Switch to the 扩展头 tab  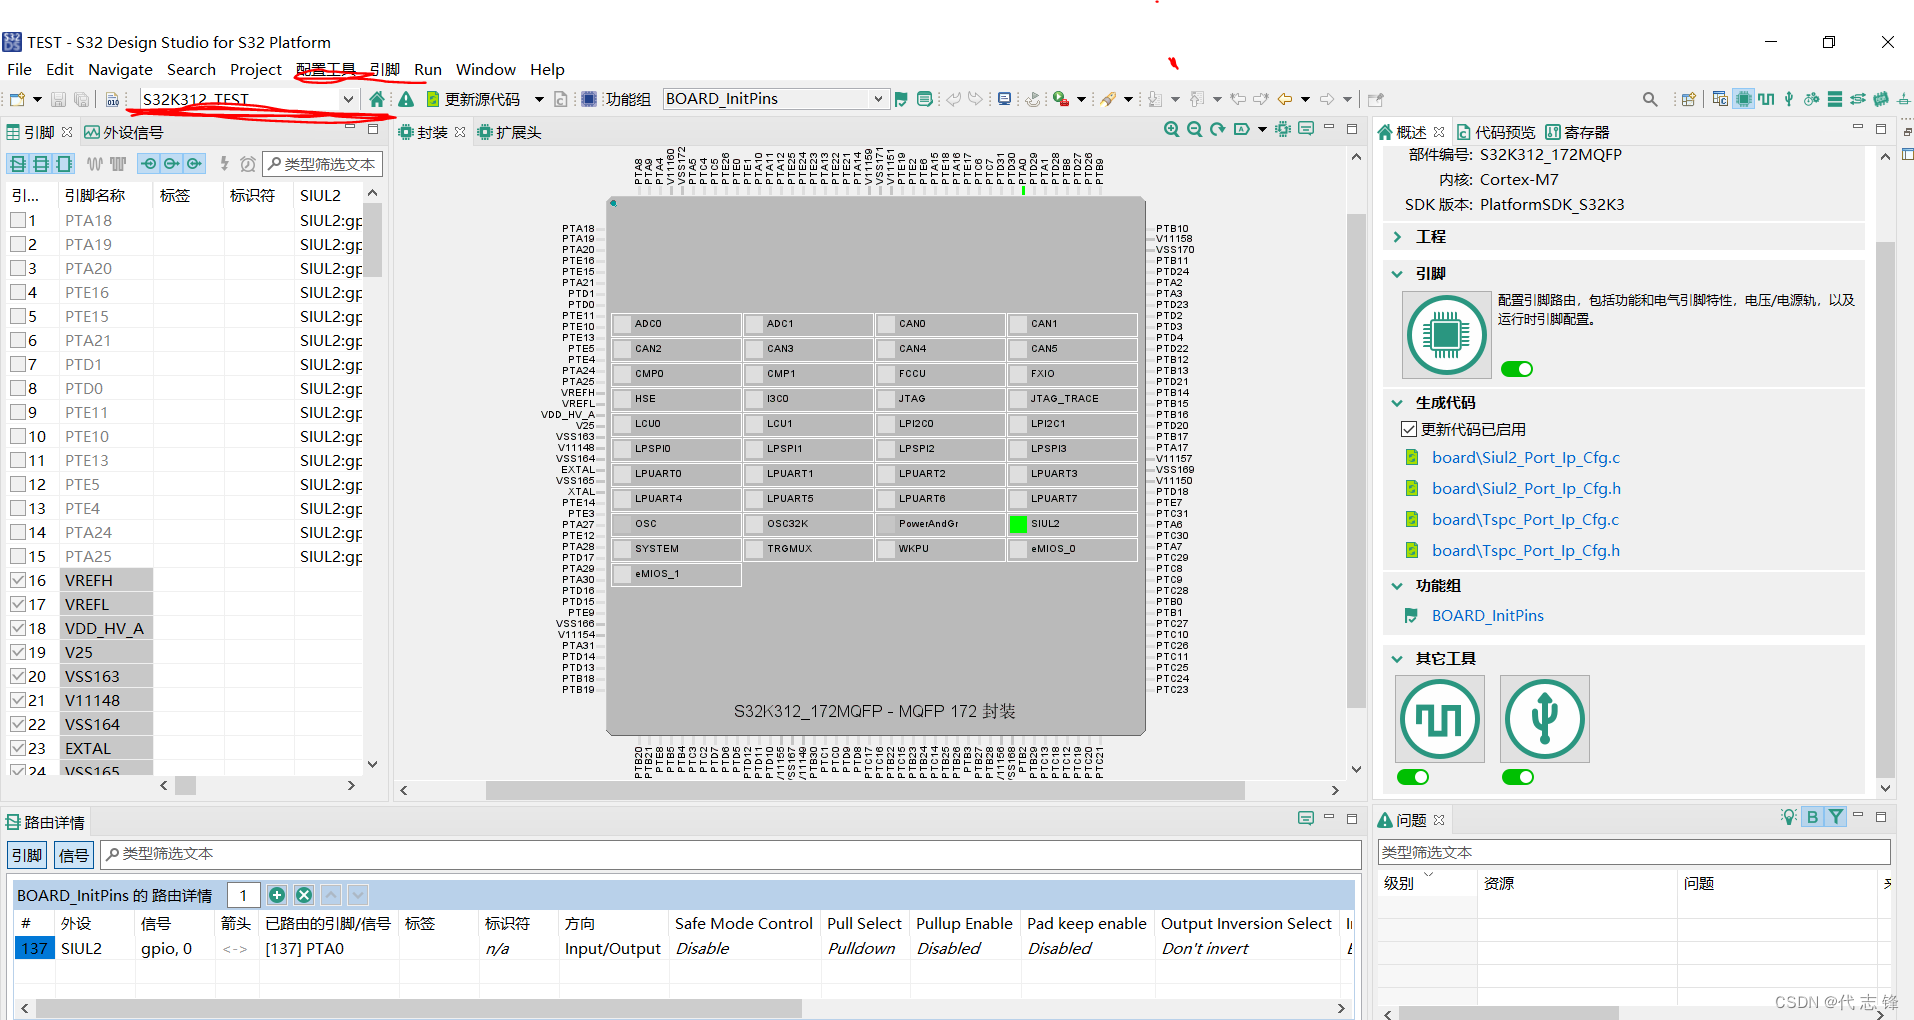[x=509, y=132]
